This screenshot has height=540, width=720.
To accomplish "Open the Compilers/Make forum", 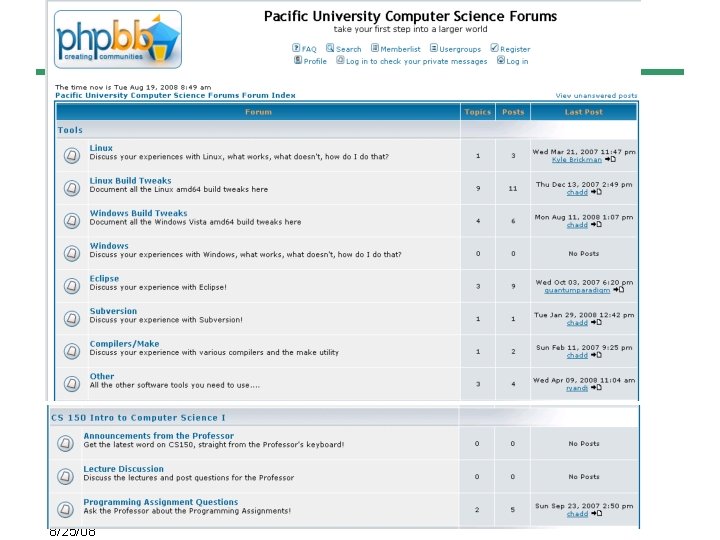I will point(124,343).
